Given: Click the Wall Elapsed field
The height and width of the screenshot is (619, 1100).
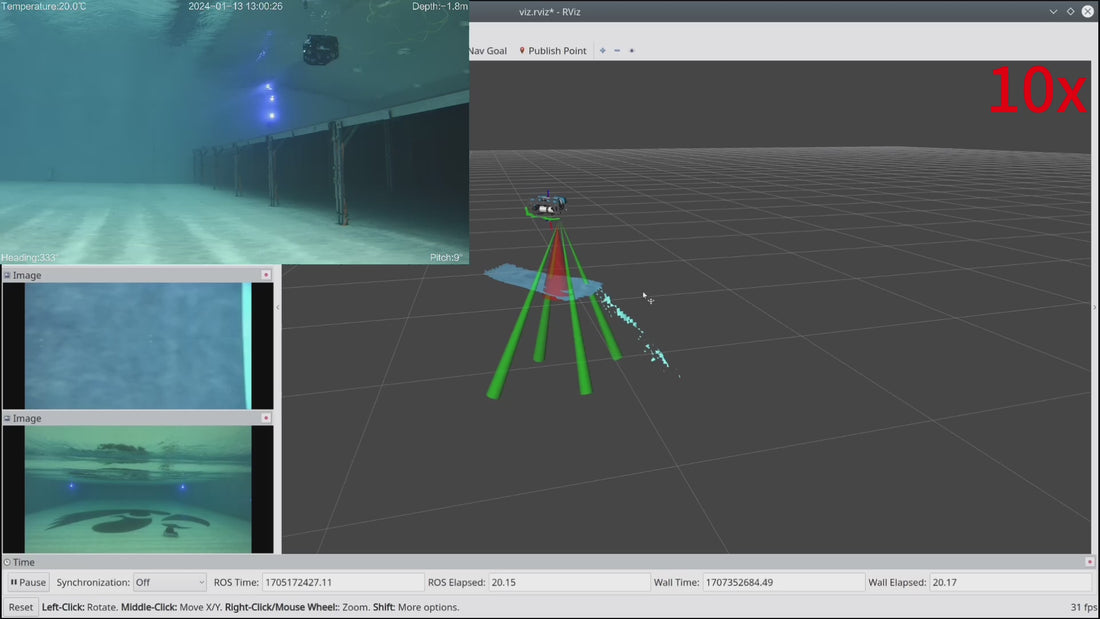Looking at the screenshot, I should [x=1012, y=583].
